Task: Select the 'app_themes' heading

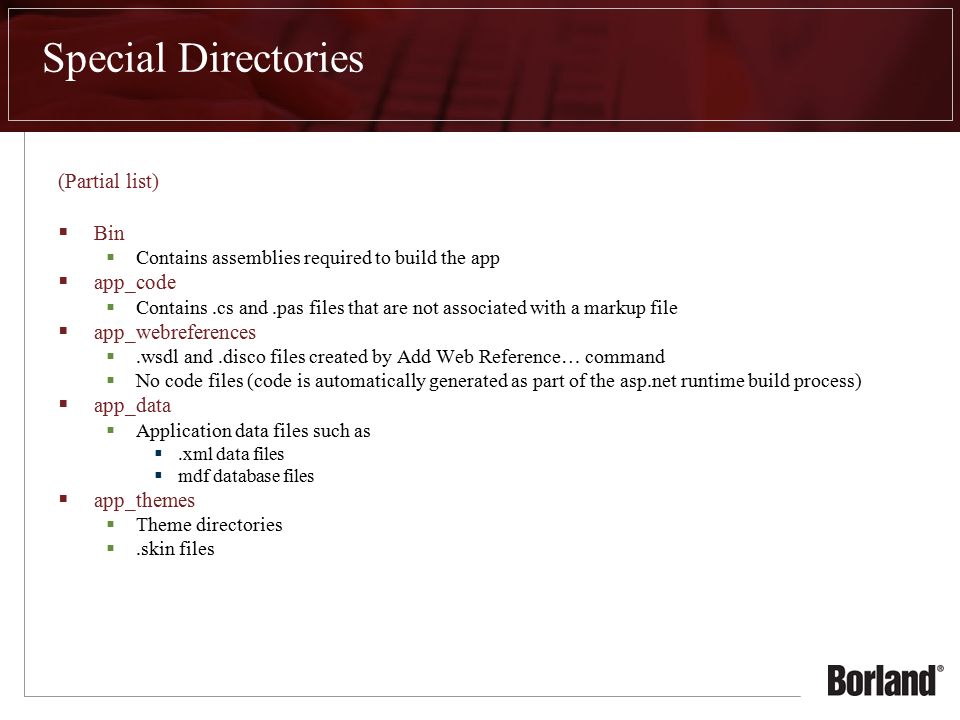Action: click(144, 501)
